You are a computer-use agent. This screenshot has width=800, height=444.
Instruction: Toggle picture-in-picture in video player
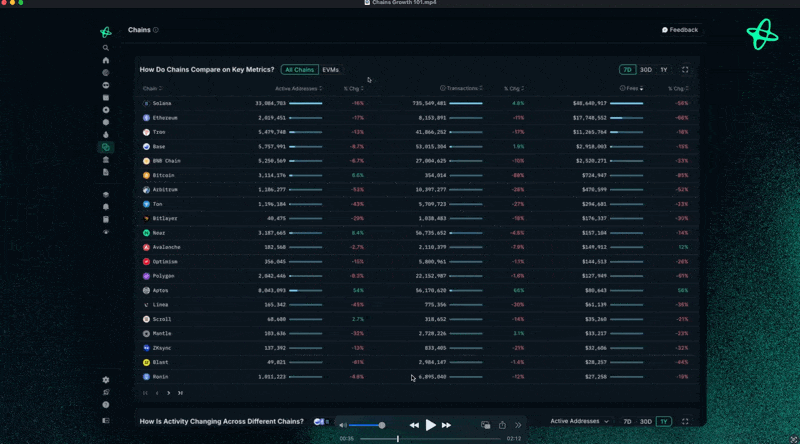pyautogui.click(x=486, y=425)
